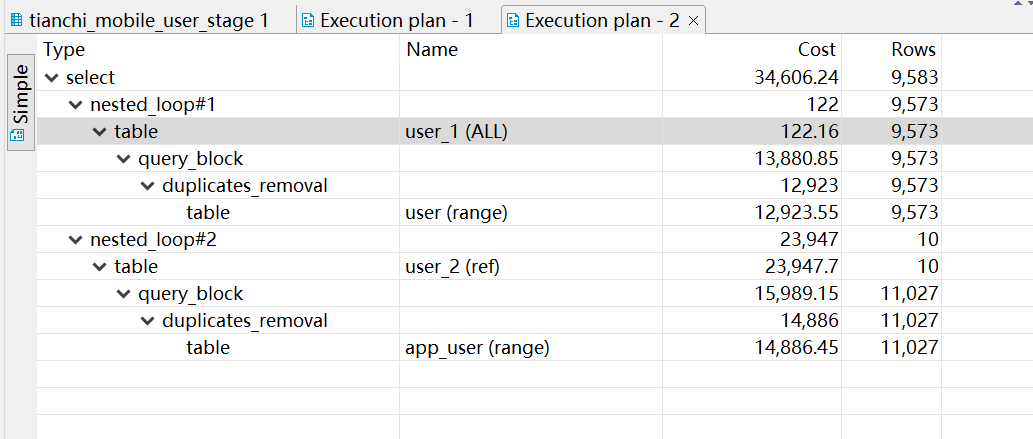The image size is (1033, 439).
Task: Click the cost value 15,989.15
Action: tap(796, 294)
